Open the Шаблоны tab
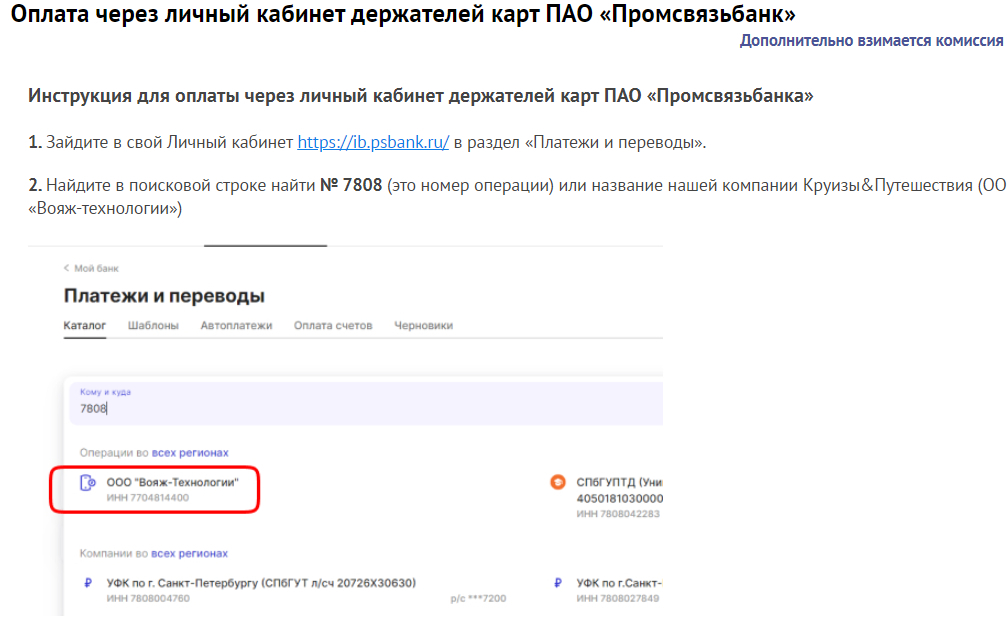The height and width of the screenshot is (624, 1007). (153, 325)
